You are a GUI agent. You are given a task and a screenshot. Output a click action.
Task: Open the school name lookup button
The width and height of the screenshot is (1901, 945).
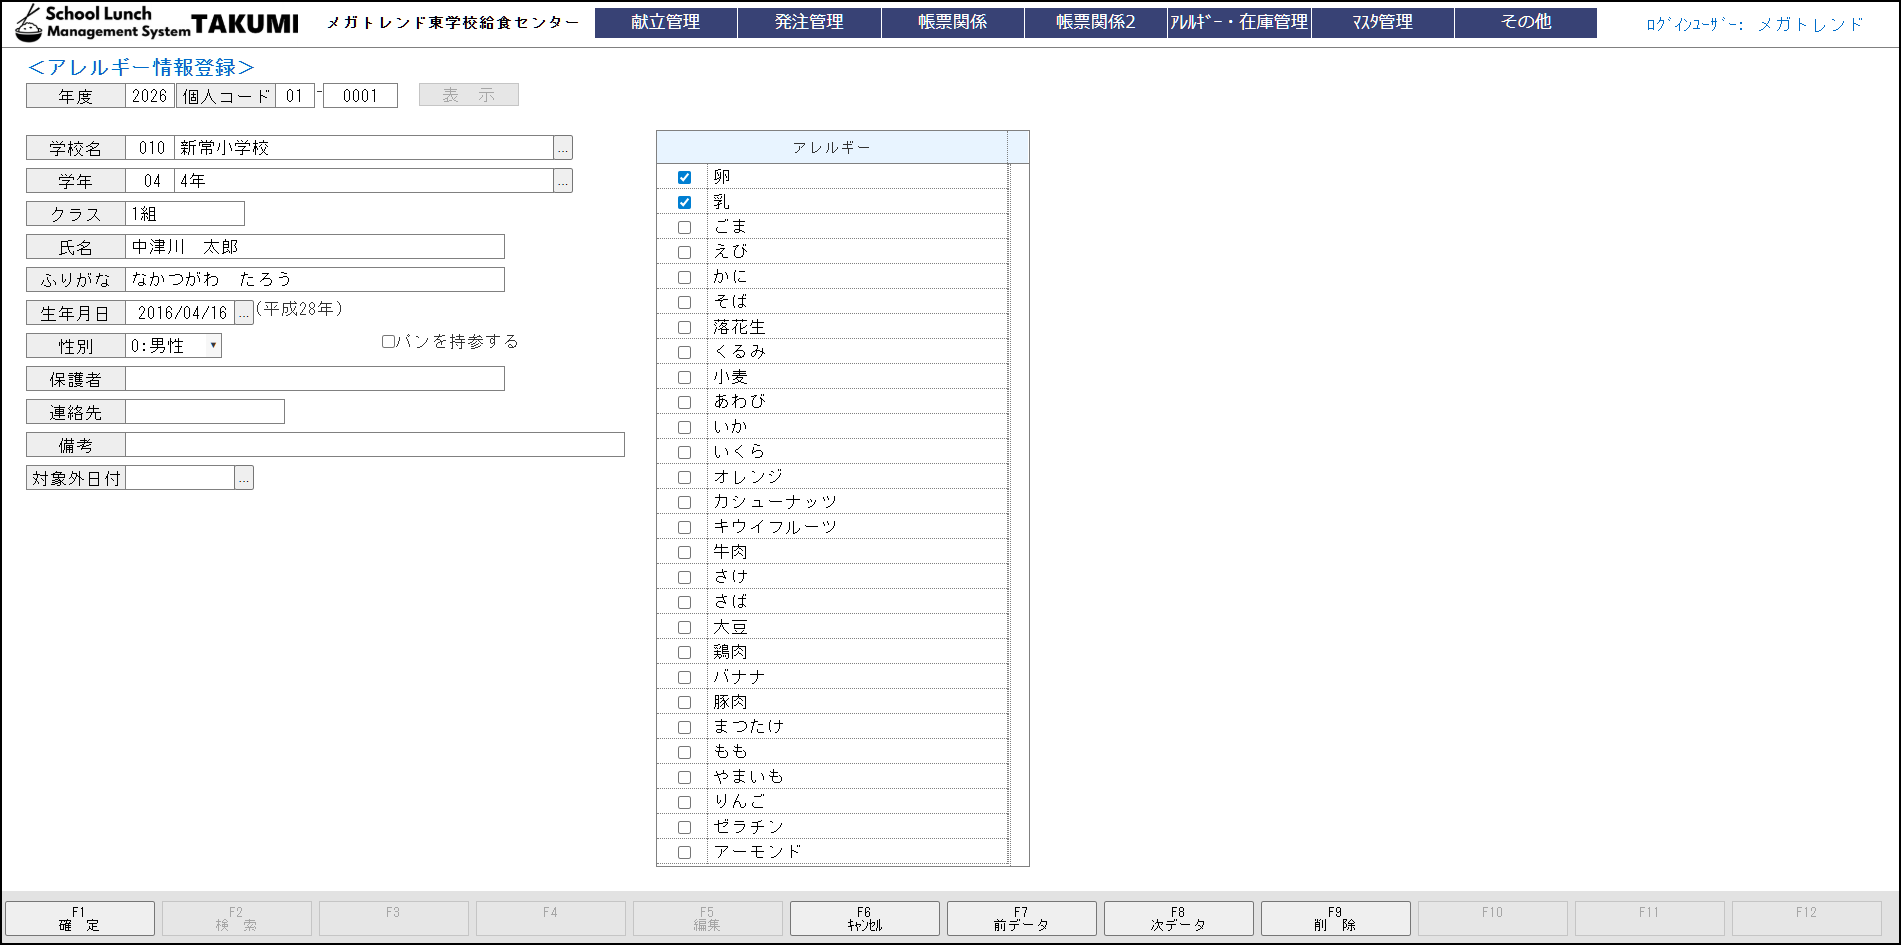coord(564,147)
